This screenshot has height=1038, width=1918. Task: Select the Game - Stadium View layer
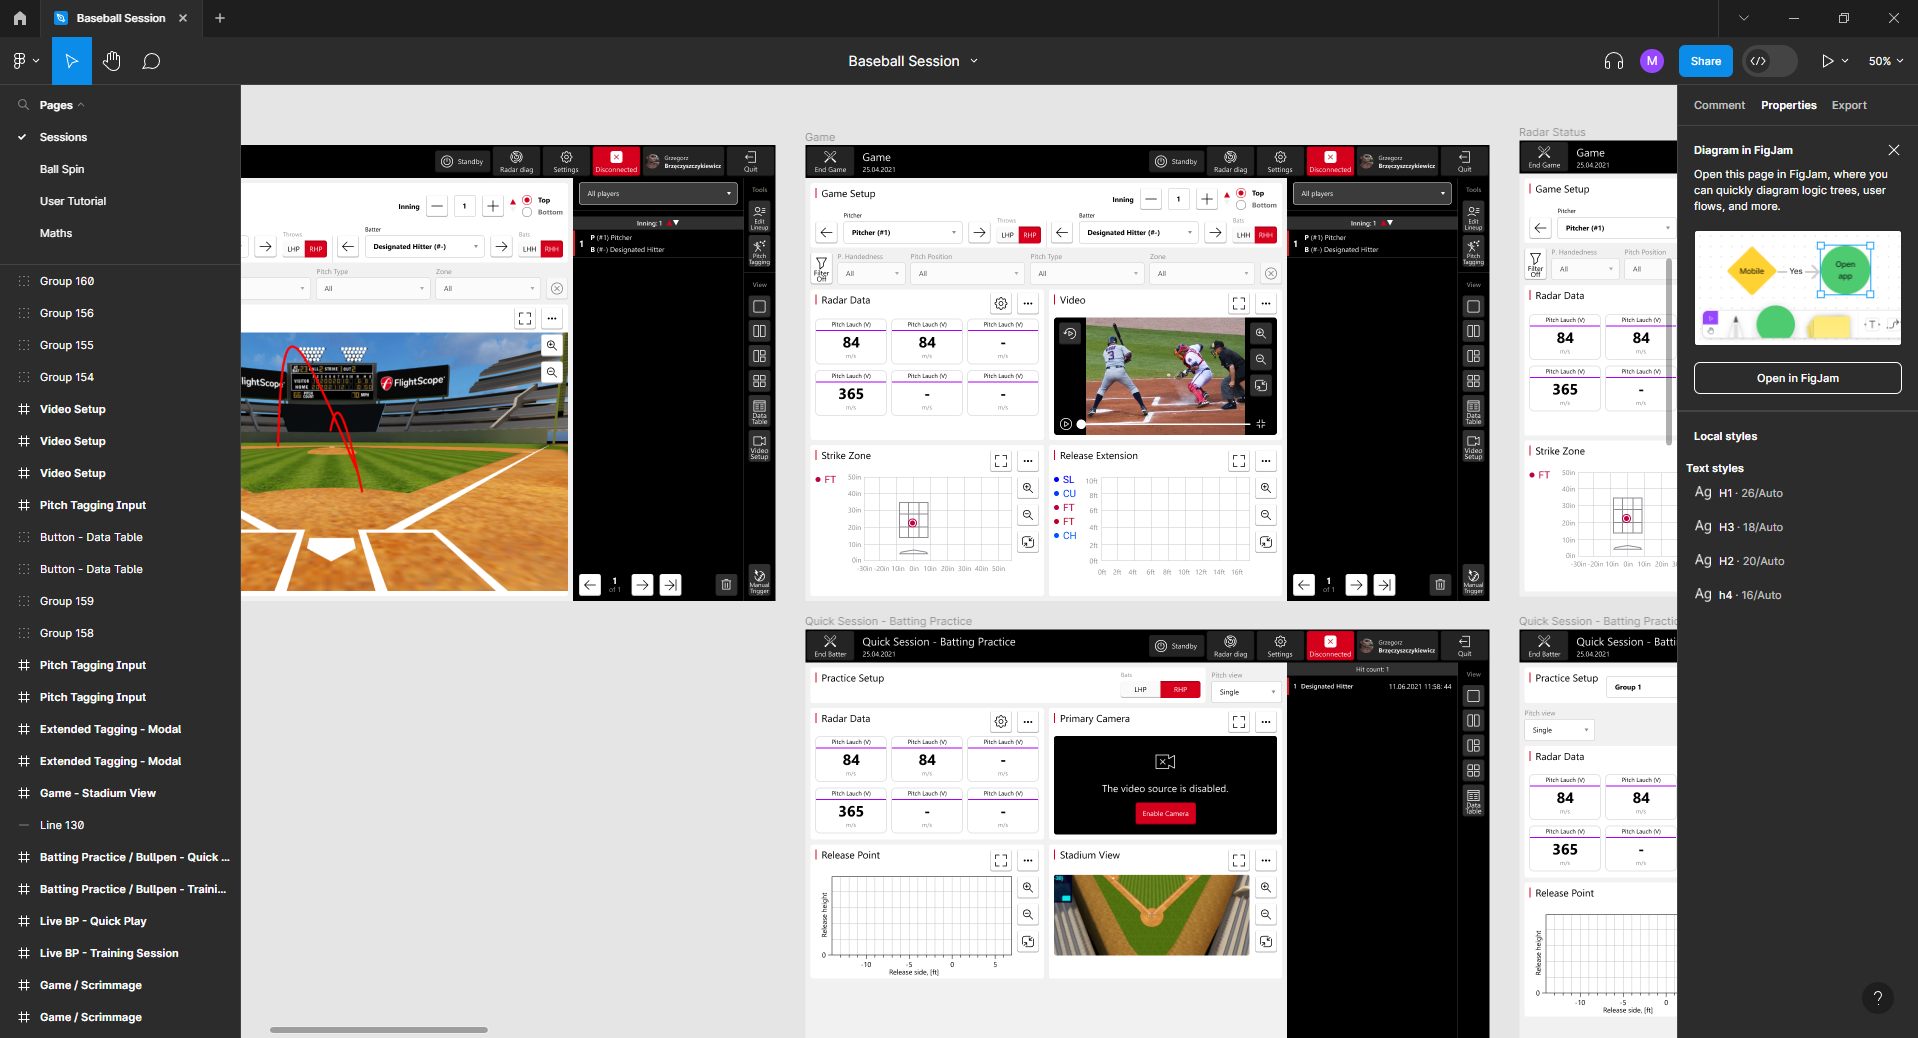tap(97, 793)
